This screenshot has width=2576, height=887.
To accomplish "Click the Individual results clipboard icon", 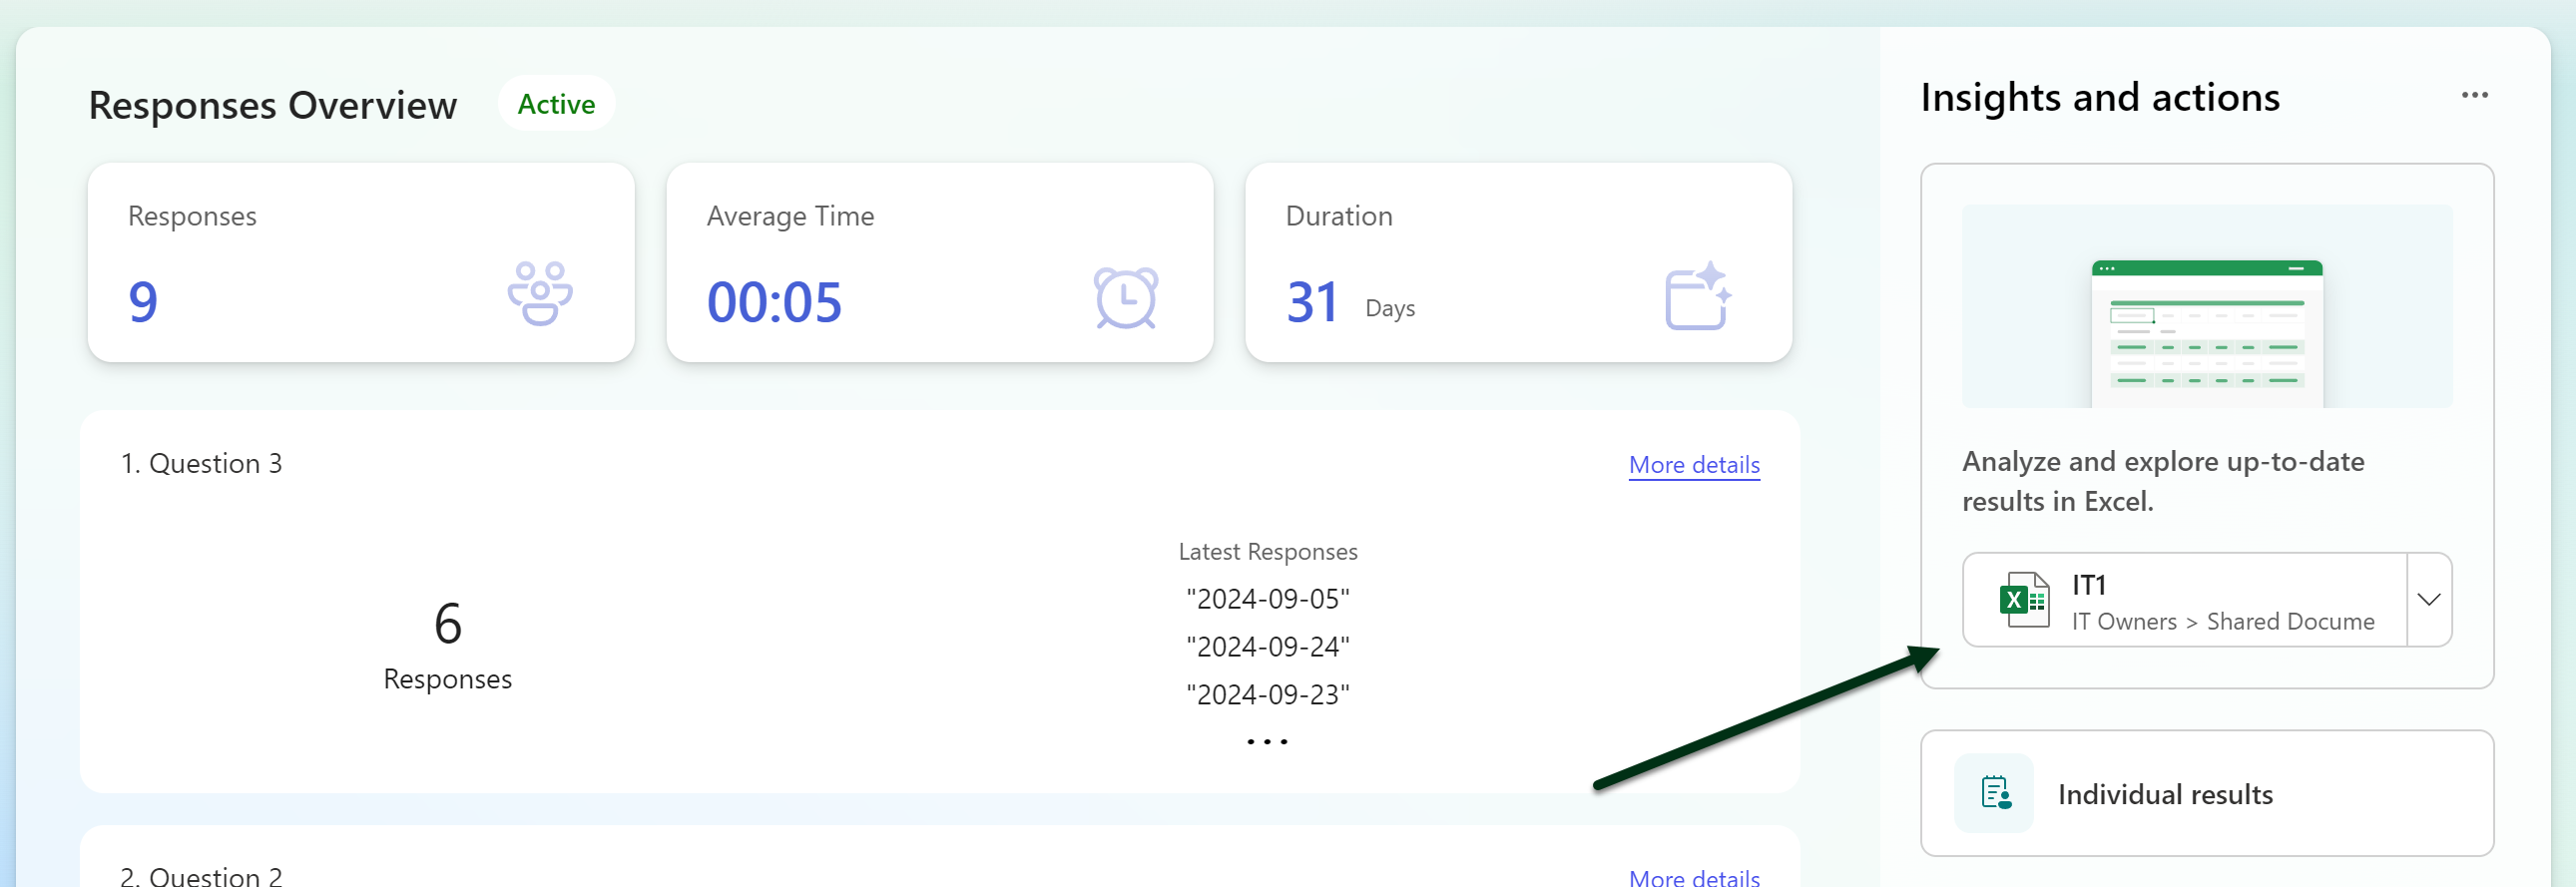I will (1995, 793).
